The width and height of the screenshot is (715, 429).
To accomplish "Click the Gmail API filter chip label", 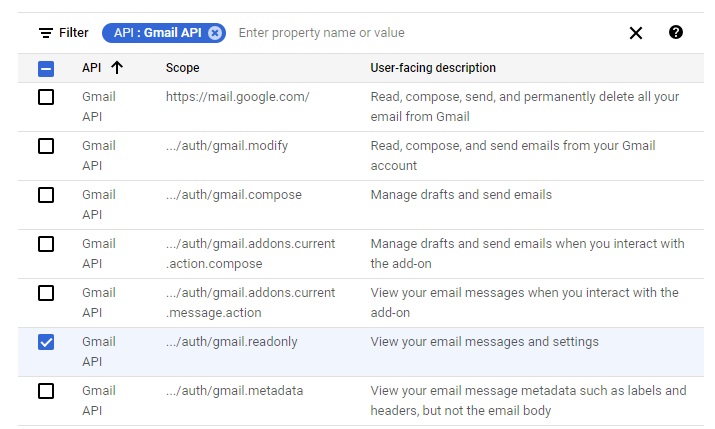I will (x=158, y=33).
